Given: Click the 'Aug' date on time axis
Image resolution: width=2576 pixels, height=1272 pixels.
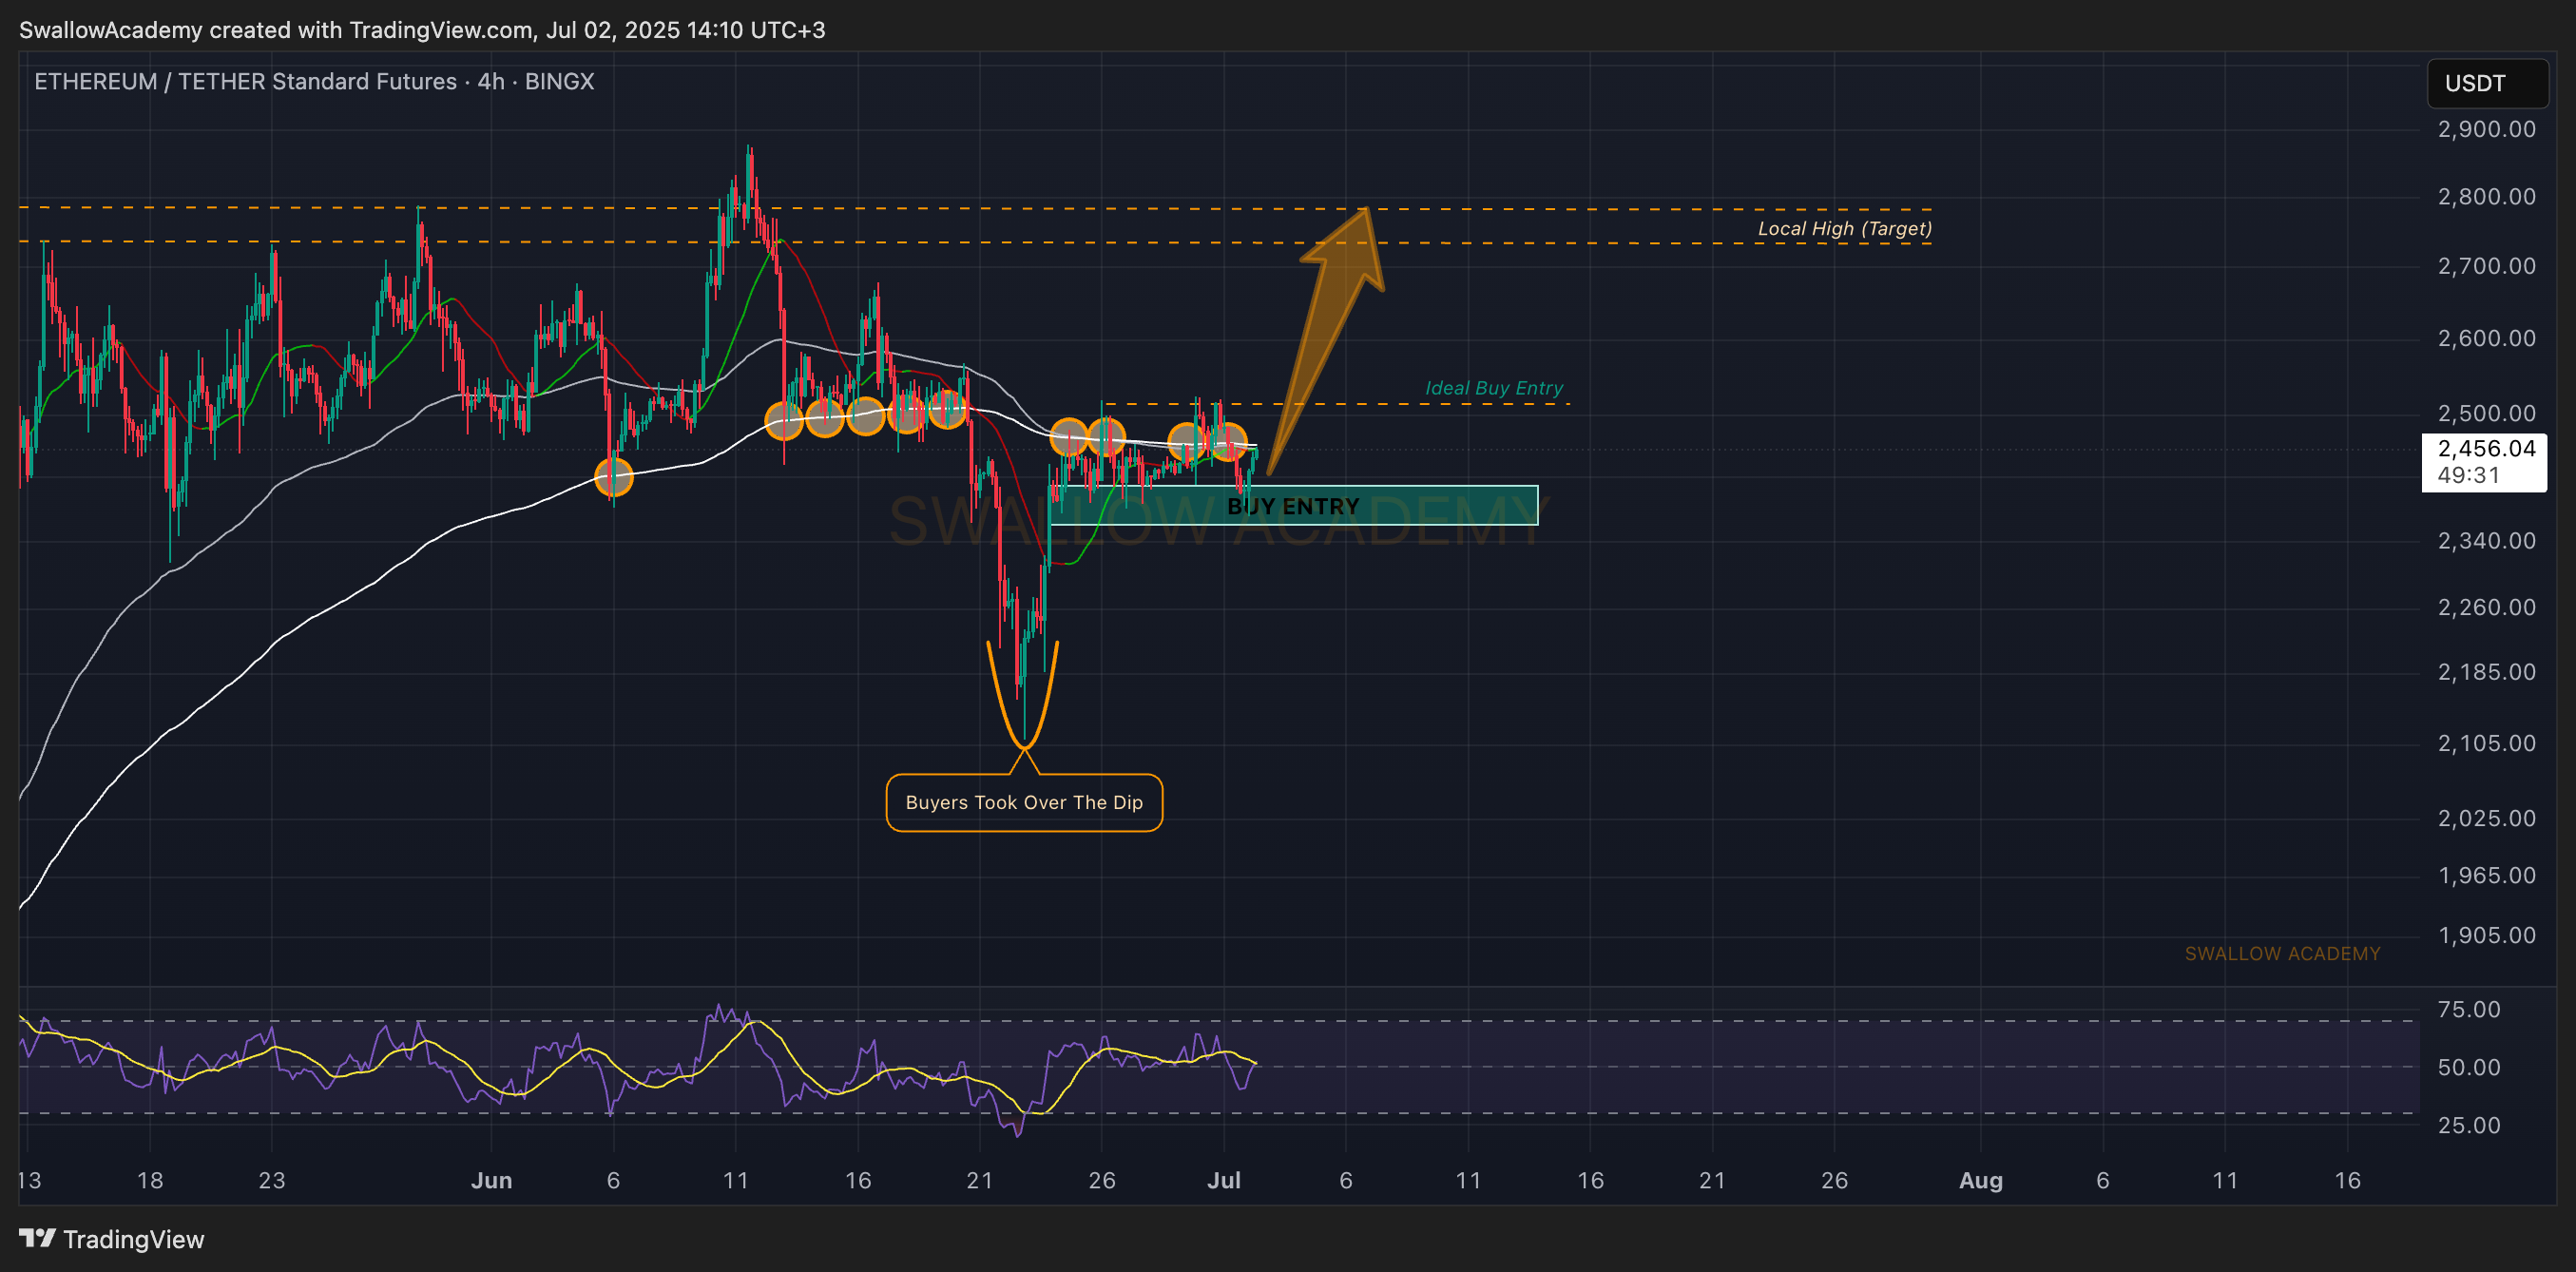Looking at the screenshot, I should coord(1980,1180).
